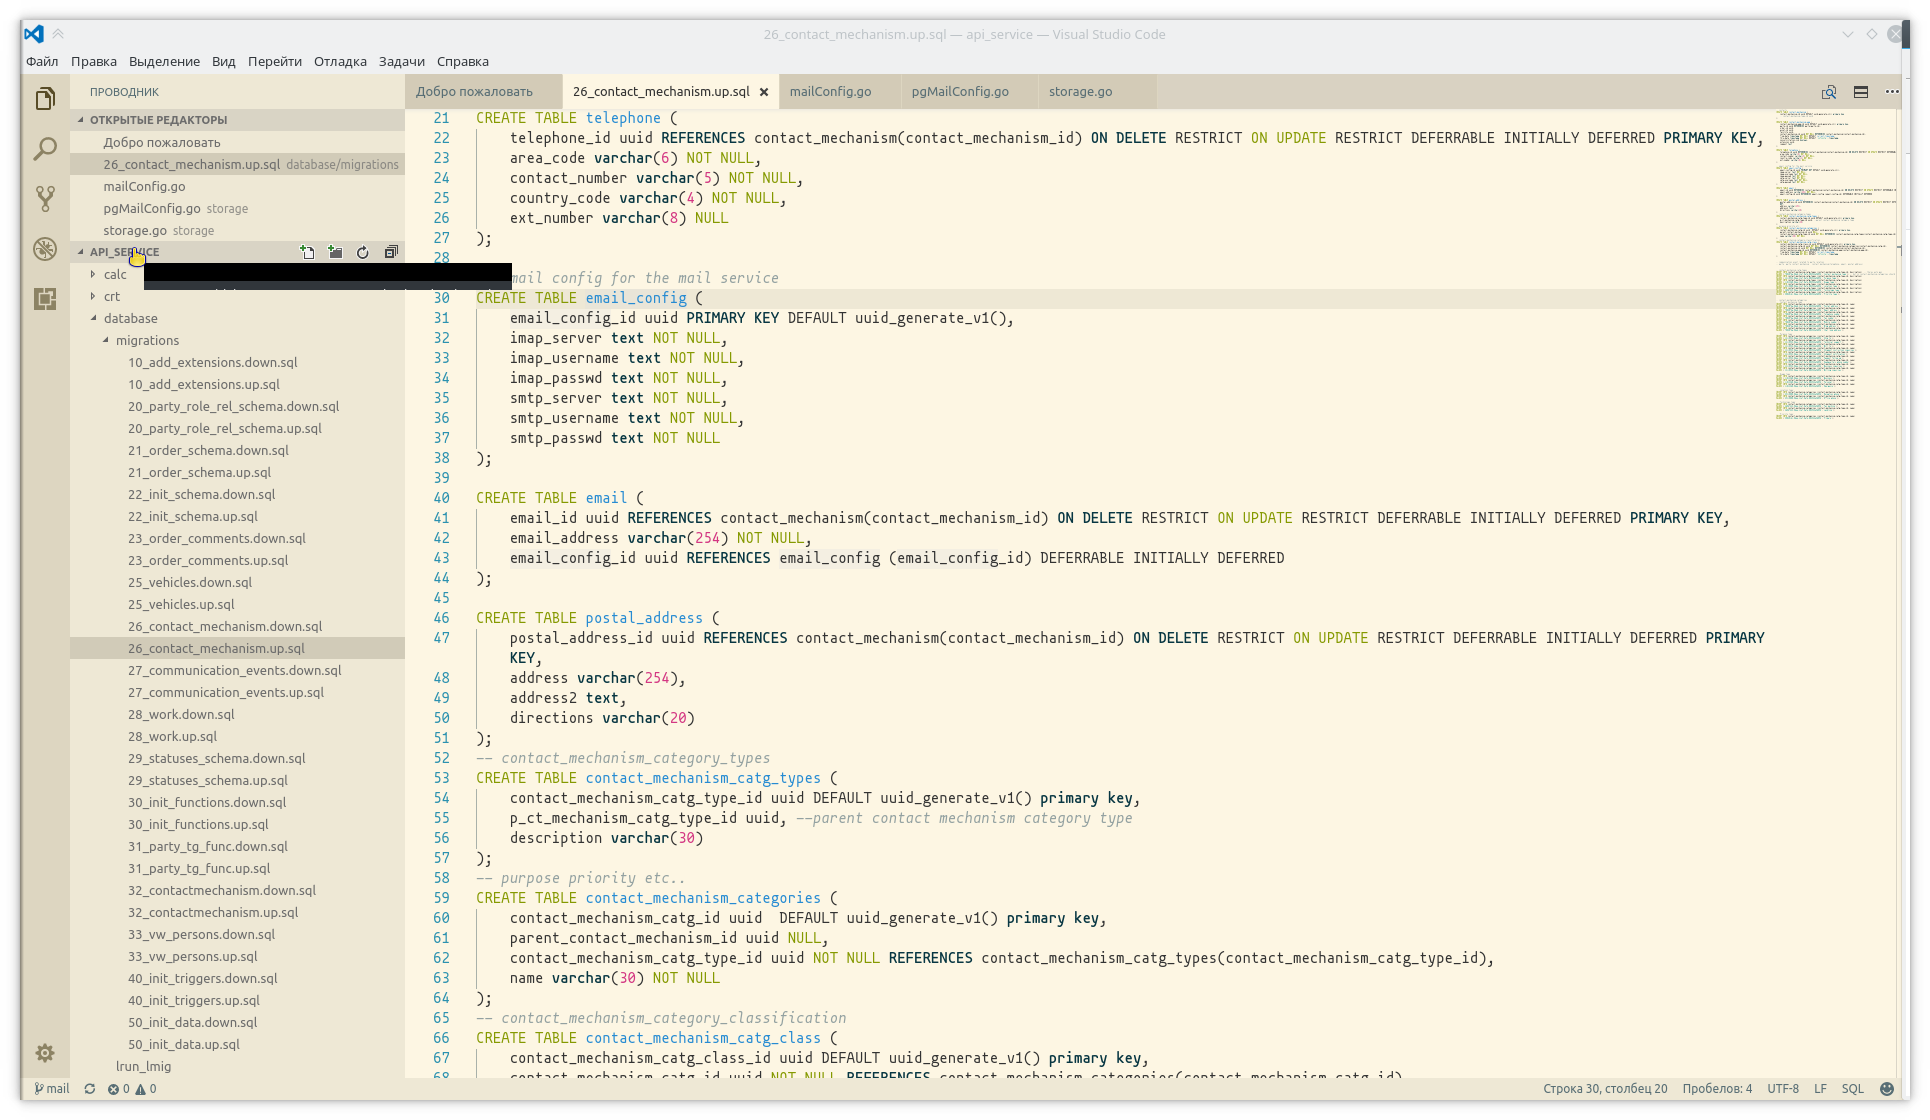Click the sync changes icon in status bar
Image resolution: width=1930 pixels, height=1120 pixels.
(x=90, y=1089)
